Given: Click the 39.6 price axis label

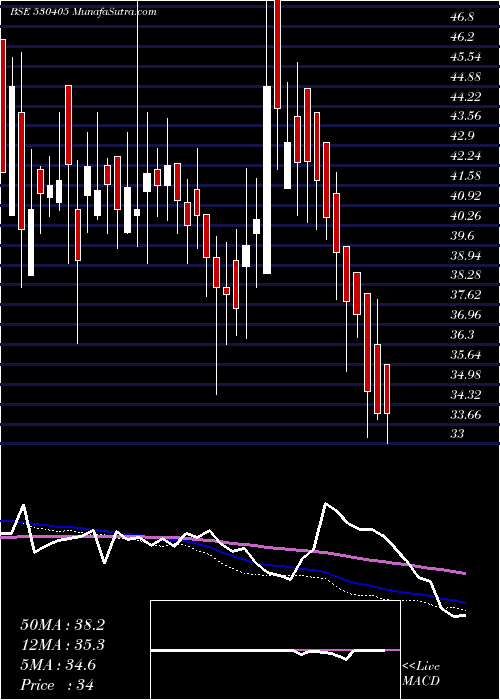Looking at the screenshot, I should coord(462,236).
